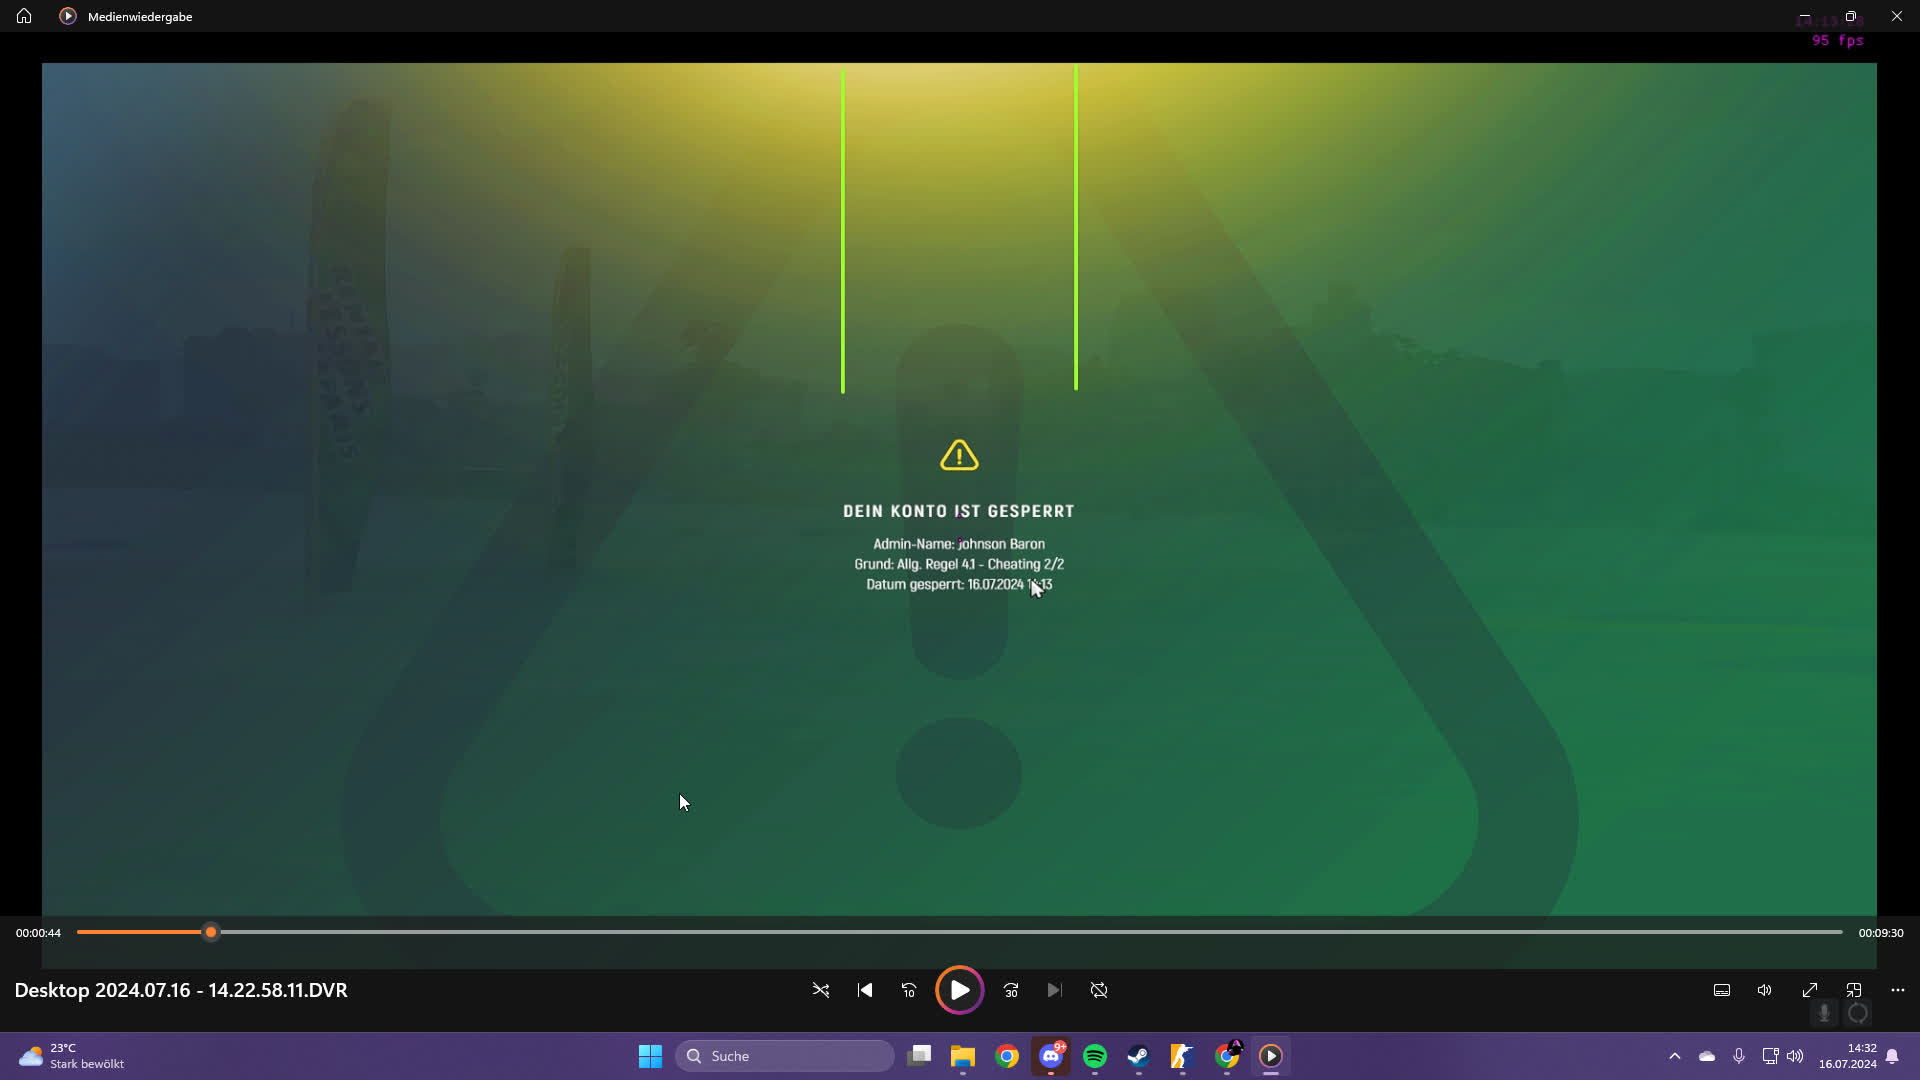The image size is (1920, 1080).
Task: Toggle repeat mode on
Action: click(x=1098, y=990)
